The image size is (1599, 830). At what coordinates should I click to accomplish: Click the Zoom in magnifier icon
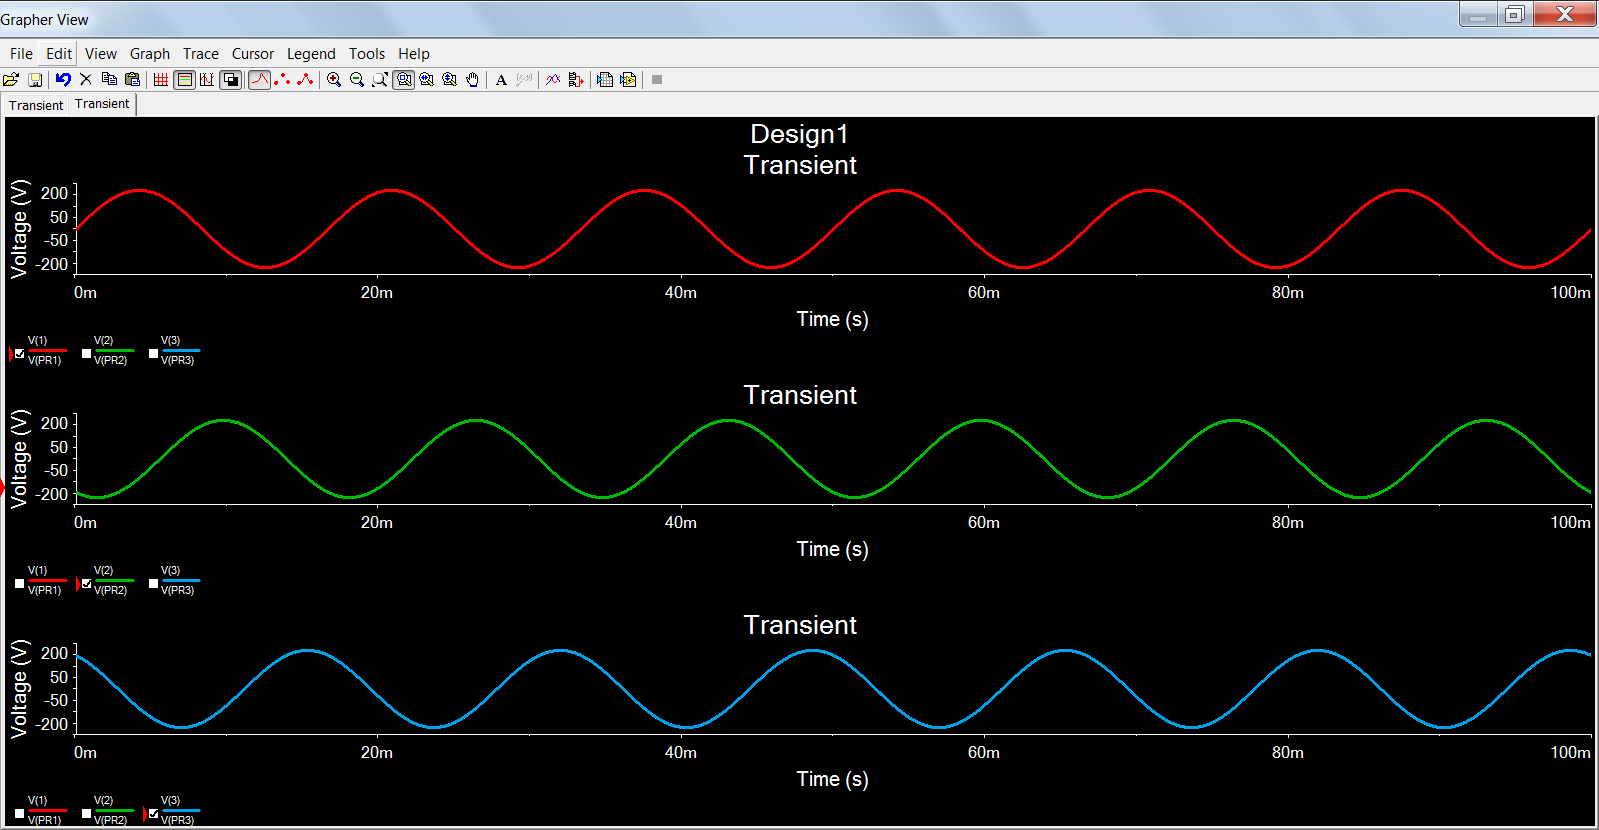pyautogui.click(x=334, y=80)
